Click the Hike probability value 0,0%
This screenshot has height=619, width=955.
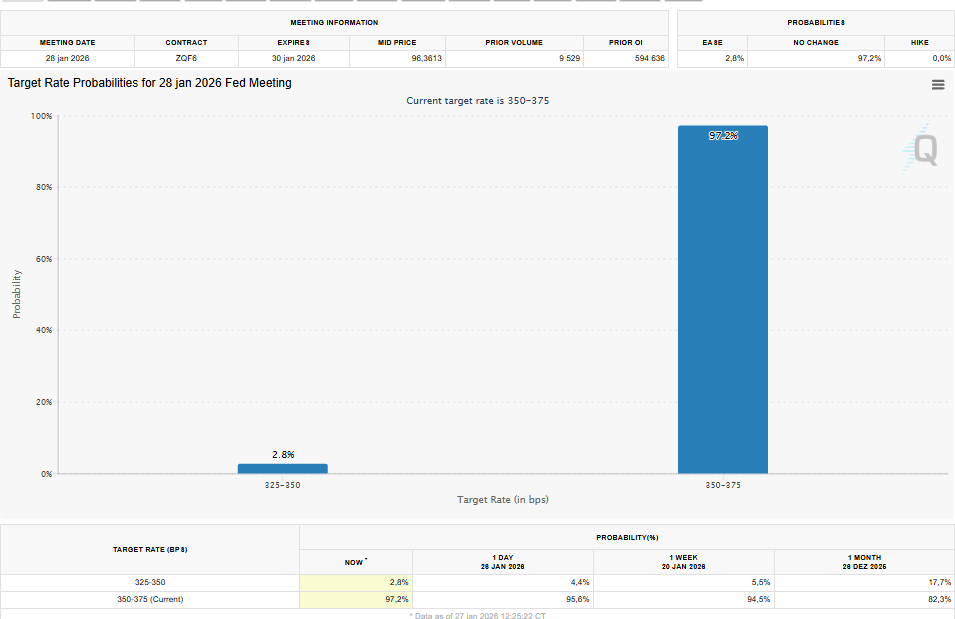click(x=941, y=59)
